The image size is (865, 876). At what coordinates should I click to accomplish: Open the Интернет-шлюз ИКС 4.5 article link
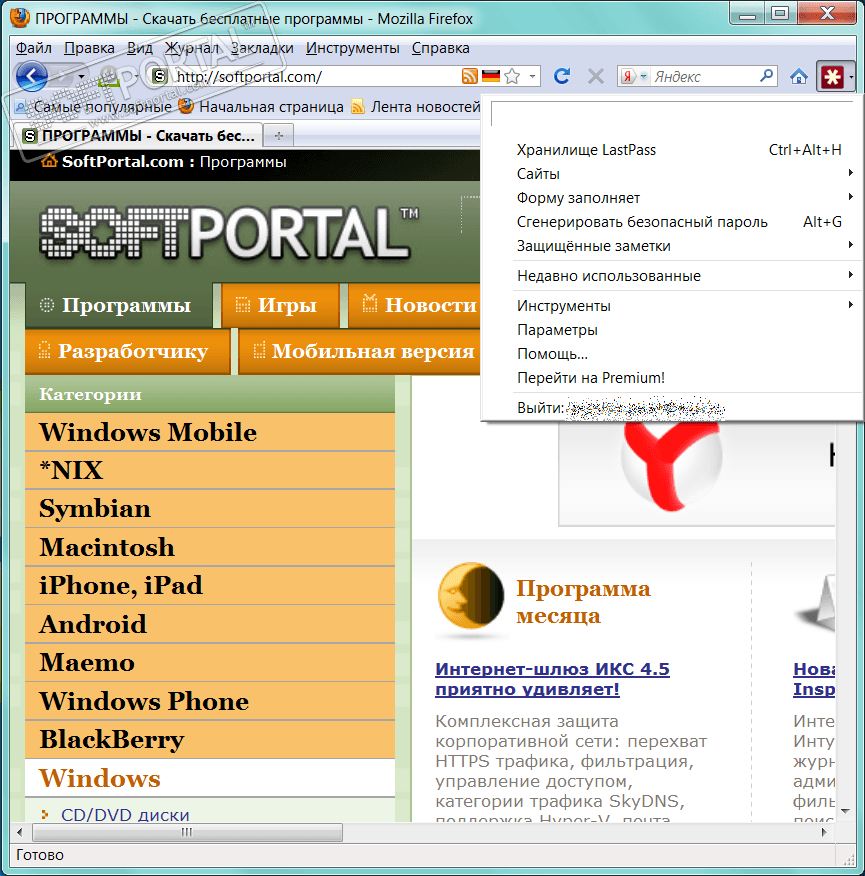tap(552, 679)
